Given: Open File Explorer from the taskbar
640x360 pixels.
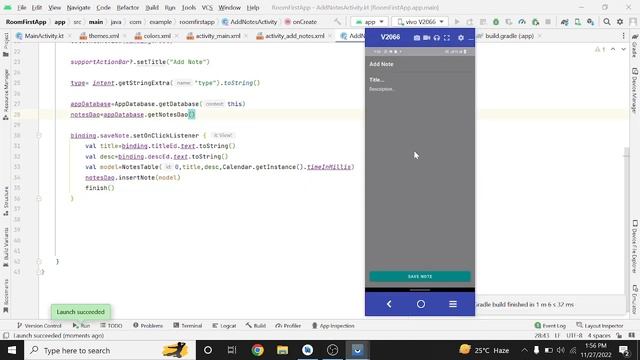Looking at the screenshot, I should 282,350.
